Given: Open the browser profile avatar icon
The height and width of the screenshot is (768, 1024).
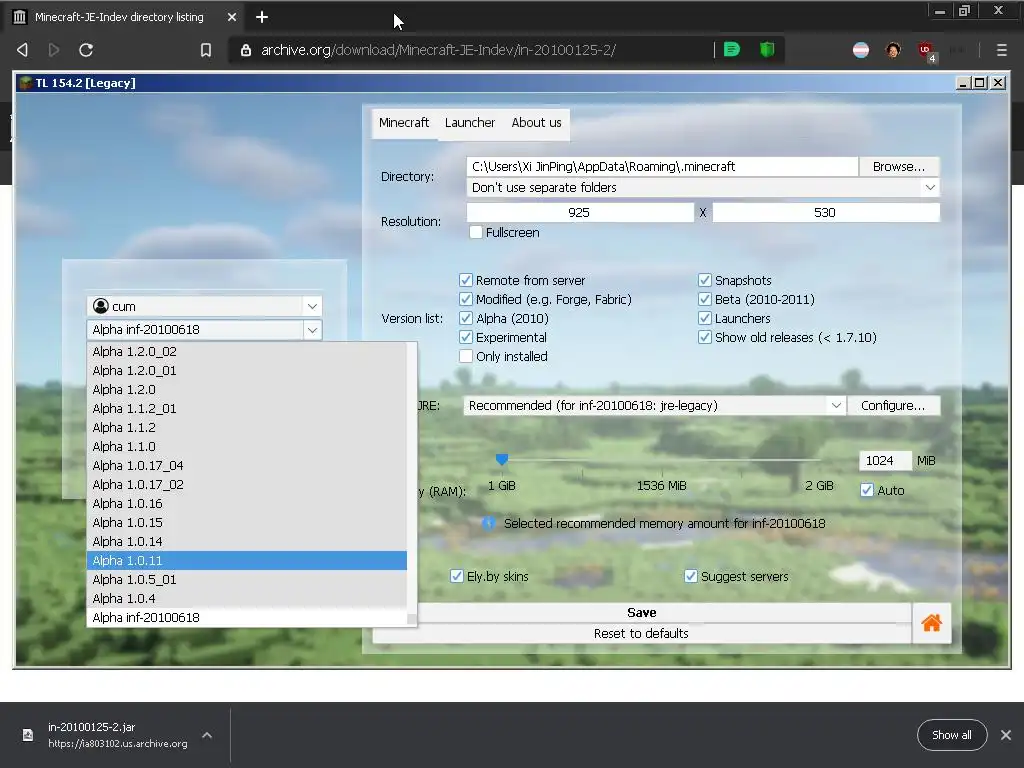Looking at the screenshot, I should [893, 50].
